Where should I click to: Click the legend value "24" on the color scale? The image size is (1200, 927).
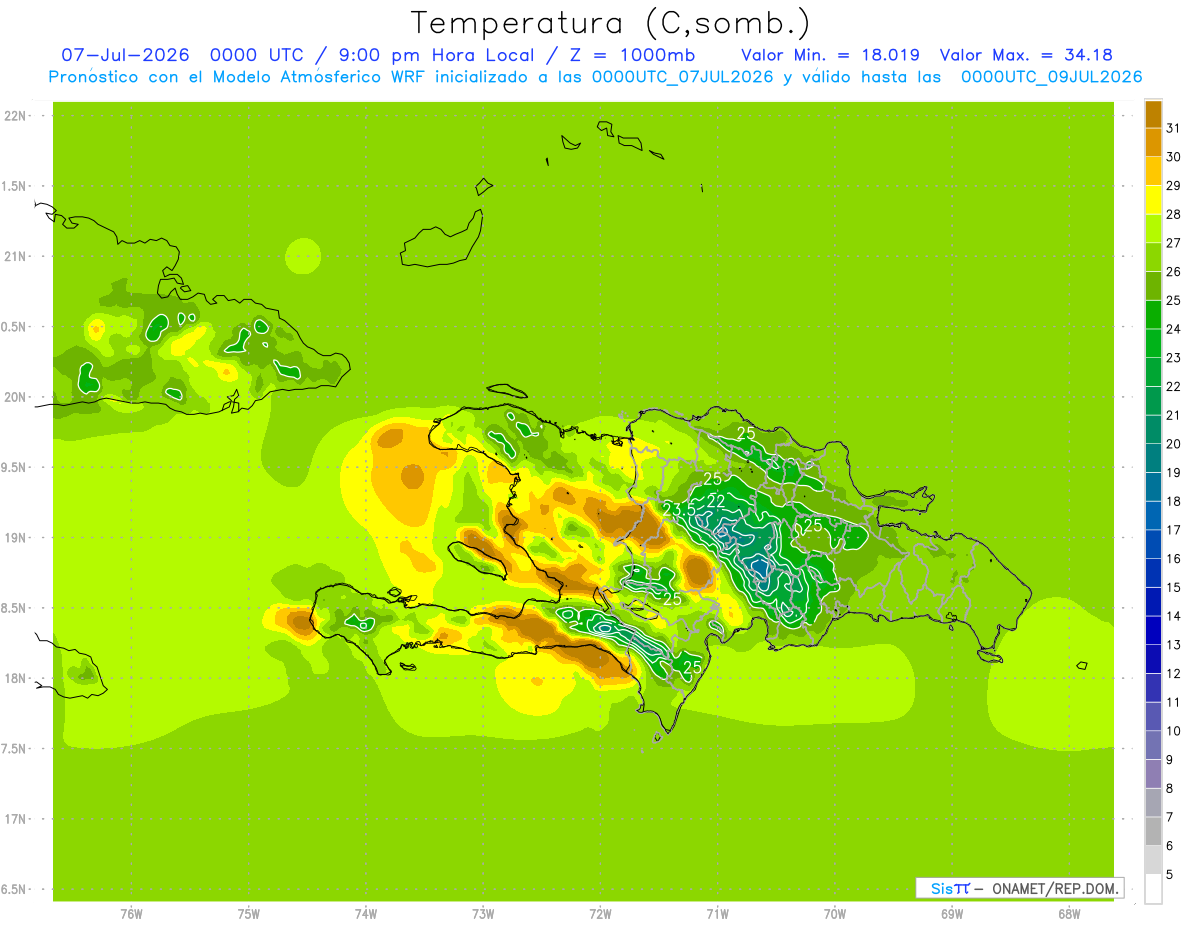click(1173, 329)
